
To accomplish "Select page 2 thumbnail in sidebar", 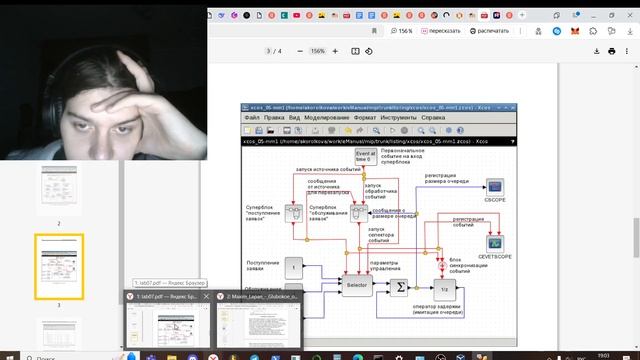I will click(59, 185).
